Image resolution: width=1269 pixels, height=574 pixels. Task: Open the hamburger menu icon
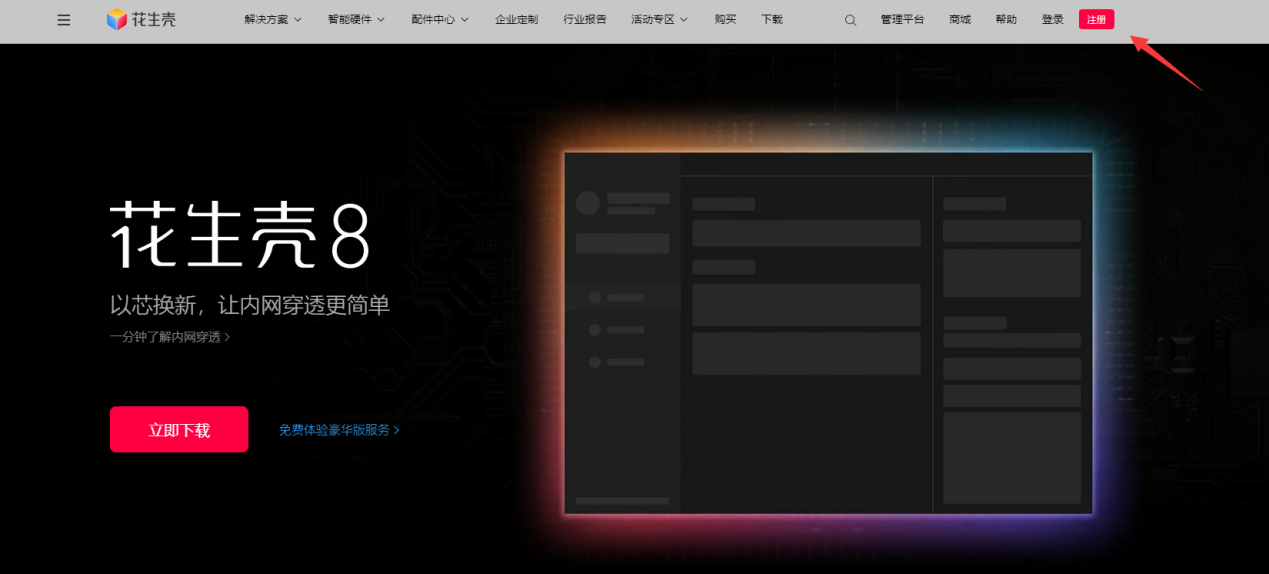(64, 20)
